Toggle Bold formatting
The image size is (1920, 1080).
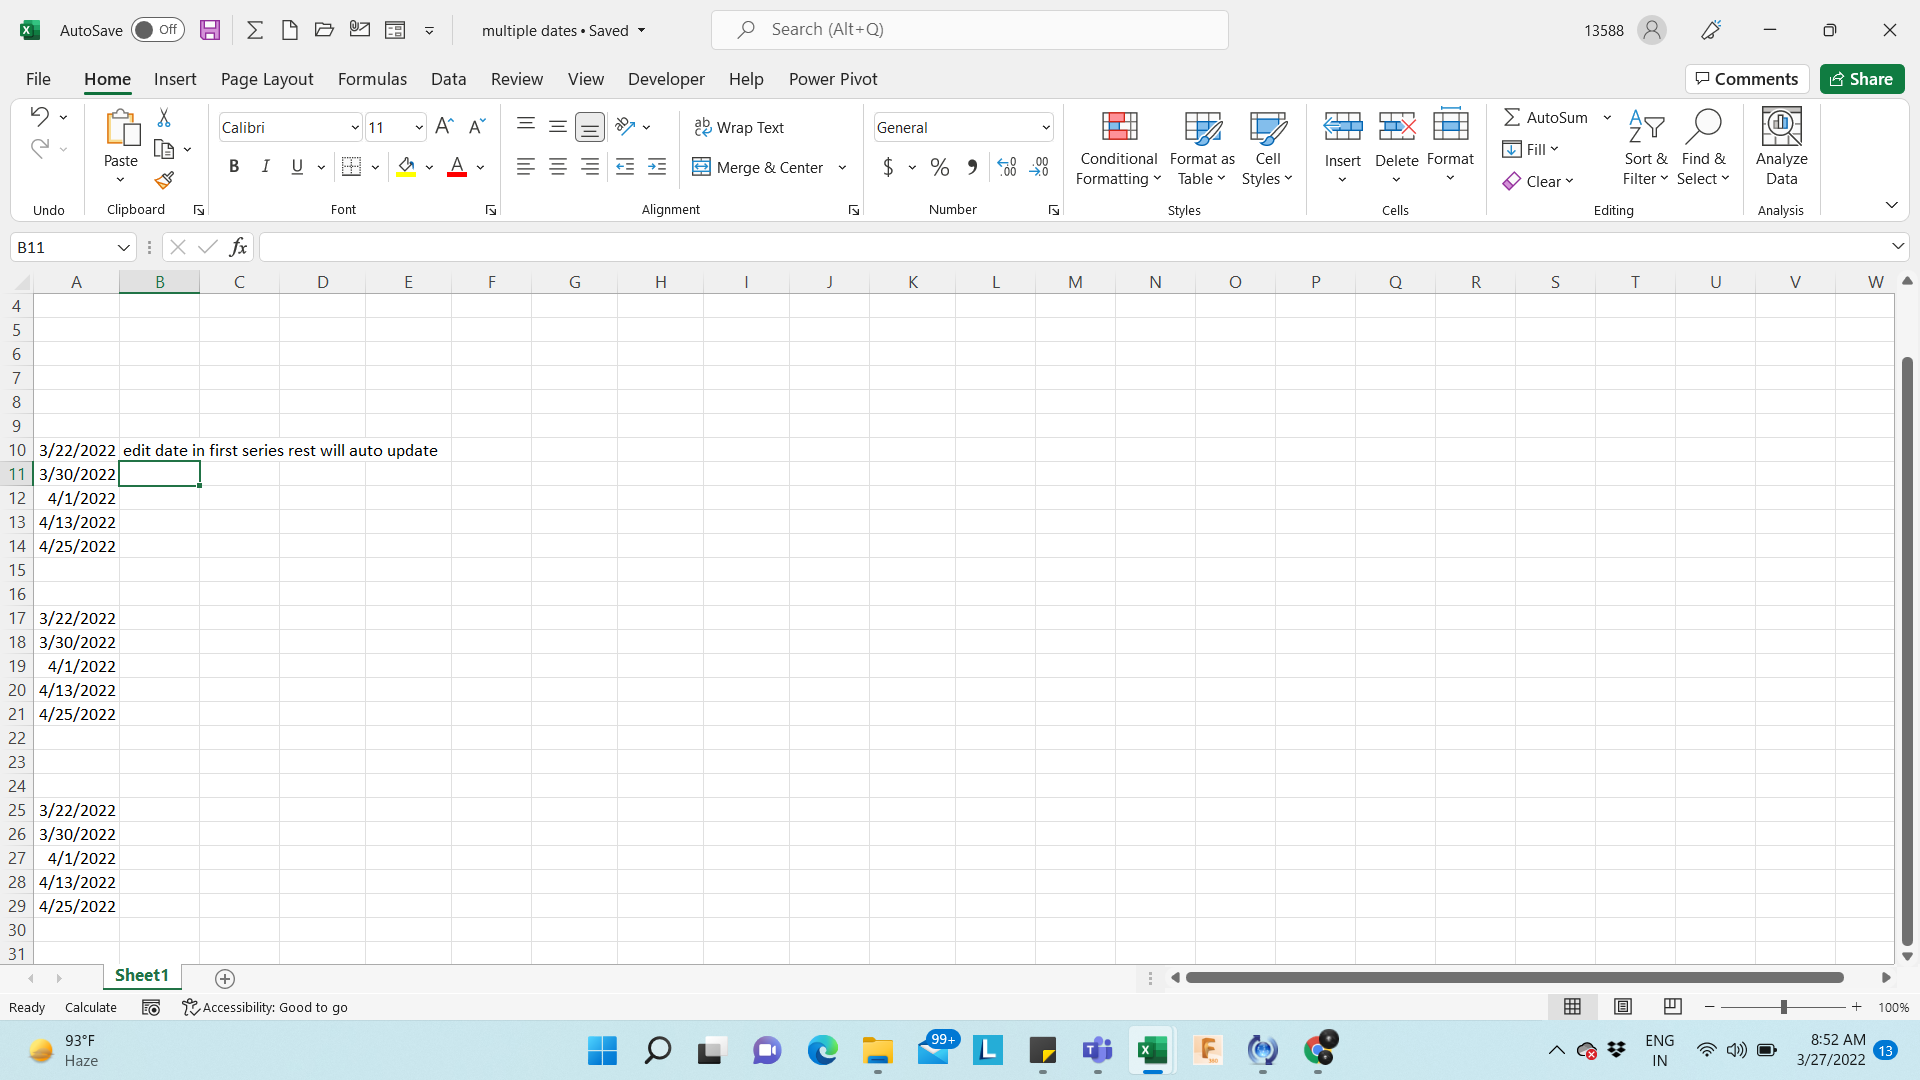234,167
